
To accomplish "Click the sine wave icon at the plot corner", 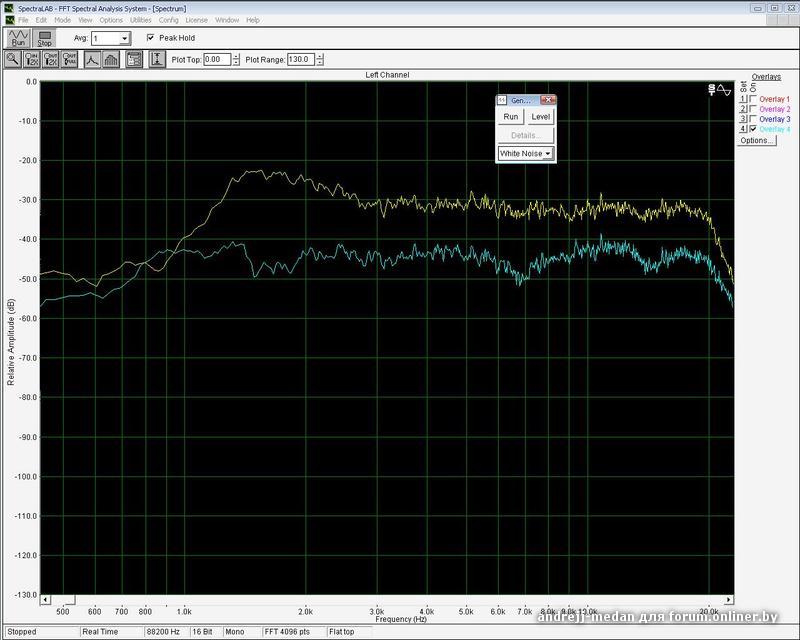I will pyautogui.click(x=725, y=90).
